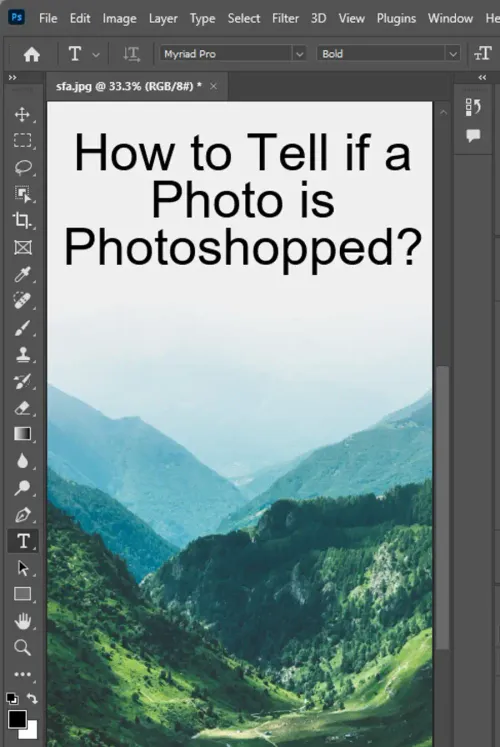Select the Frame tool
Screen dimensions: 500x747
(x=22, y=247)
